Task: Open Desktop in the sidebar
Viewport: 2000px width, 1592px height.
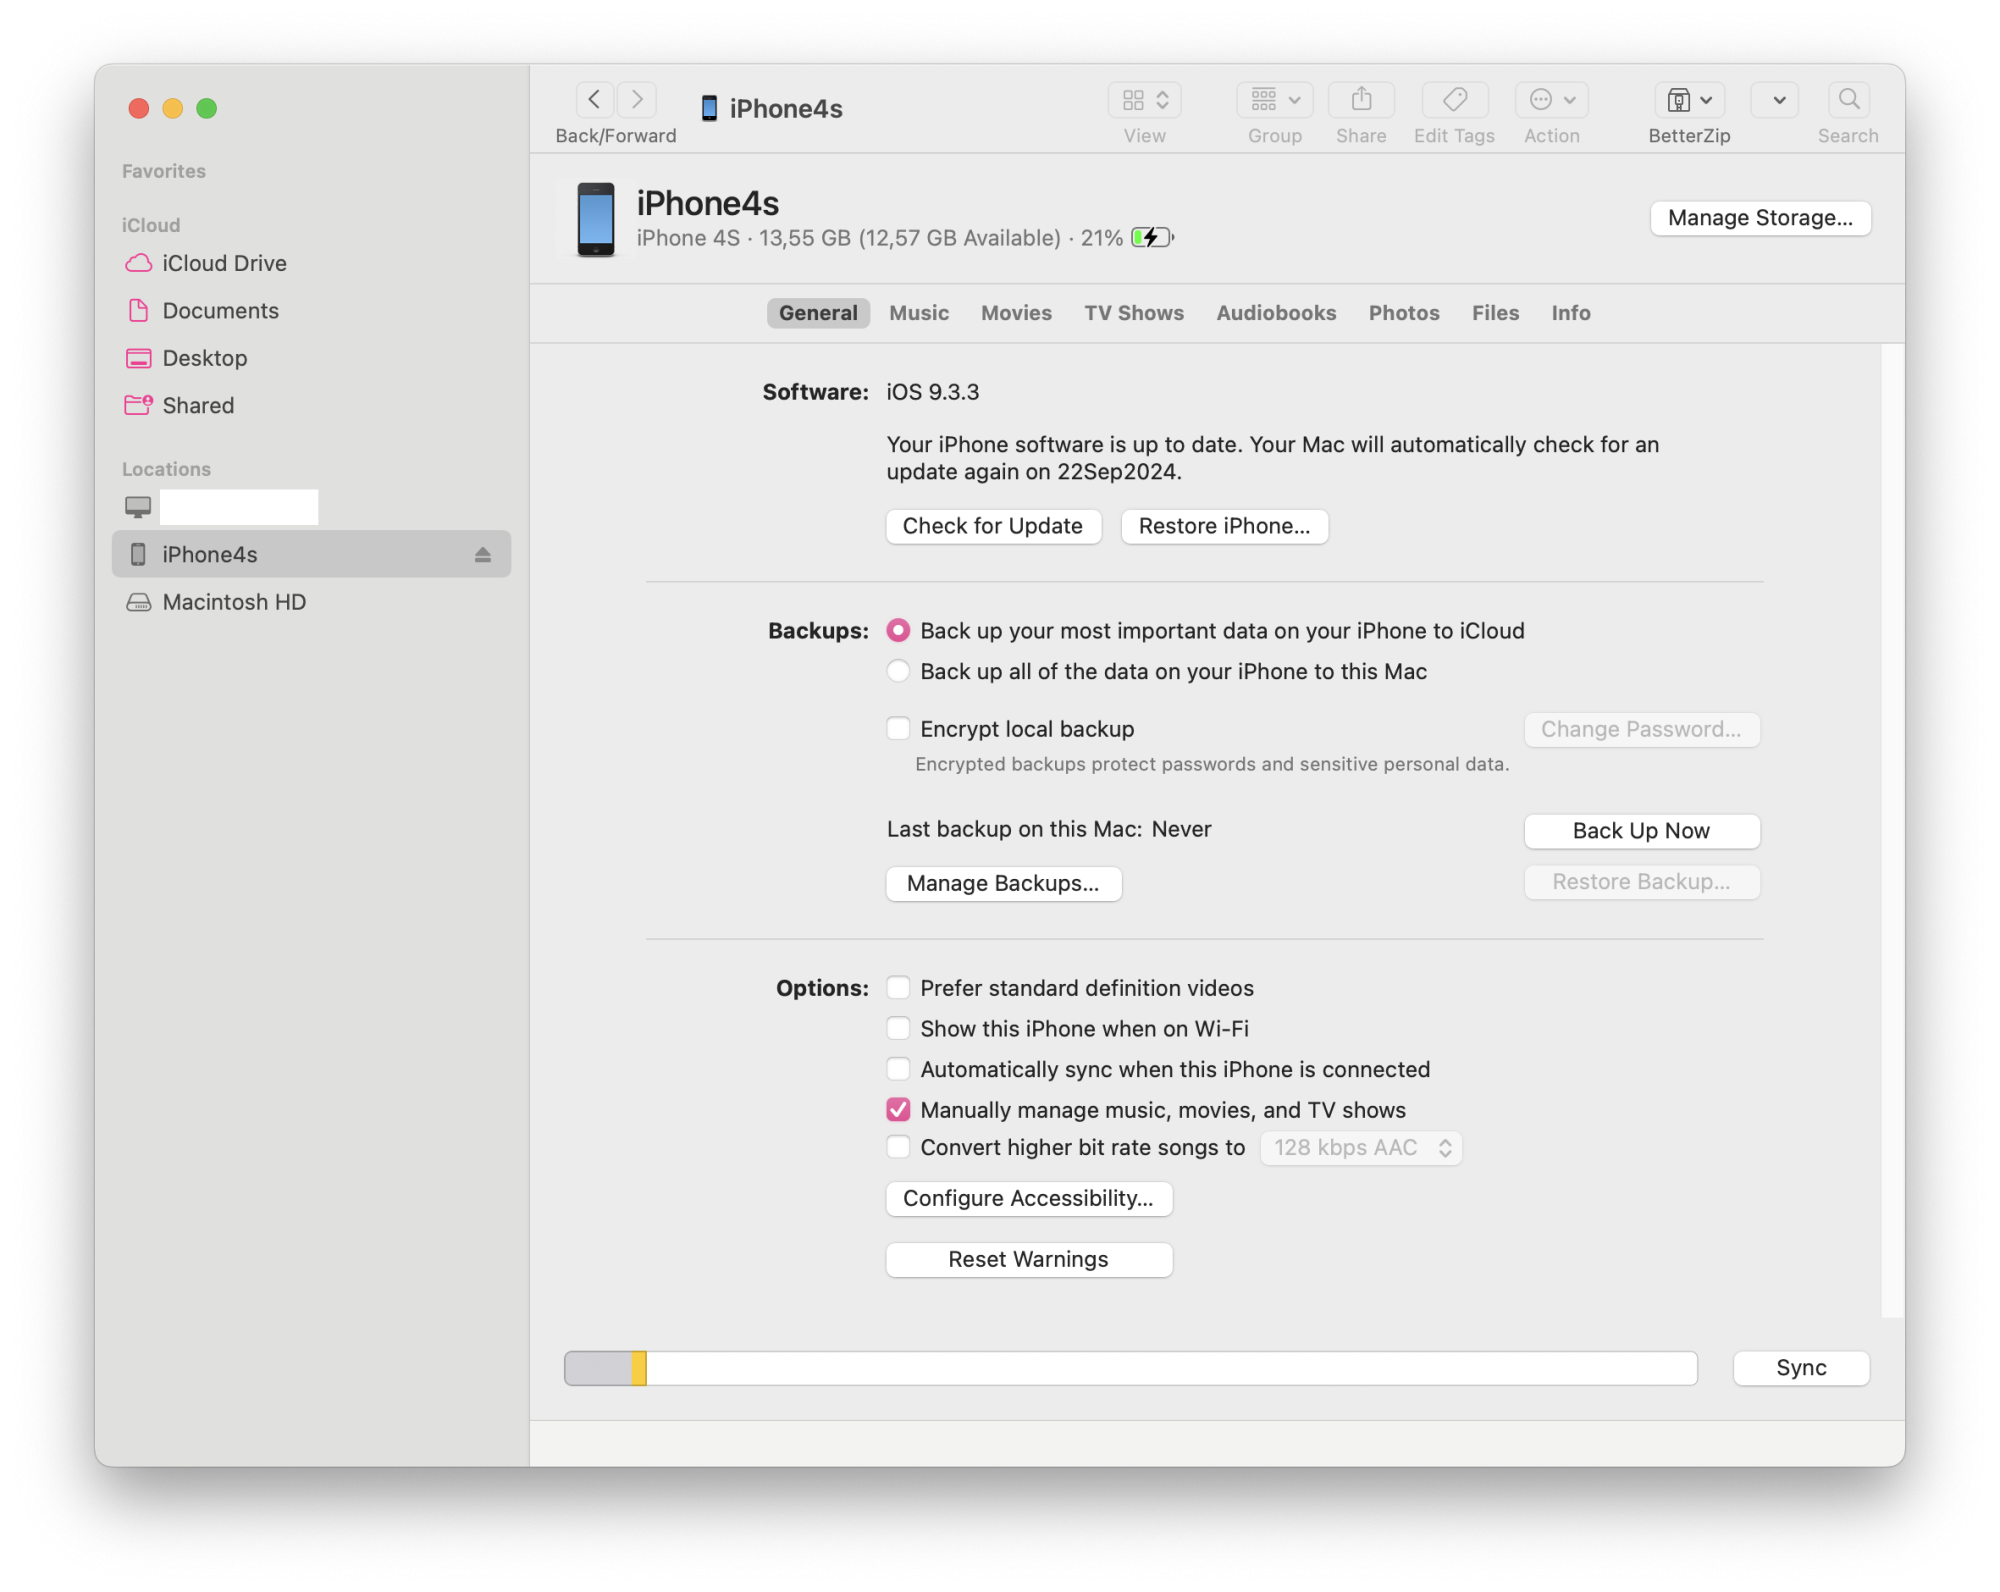Action: coord(312,358)
